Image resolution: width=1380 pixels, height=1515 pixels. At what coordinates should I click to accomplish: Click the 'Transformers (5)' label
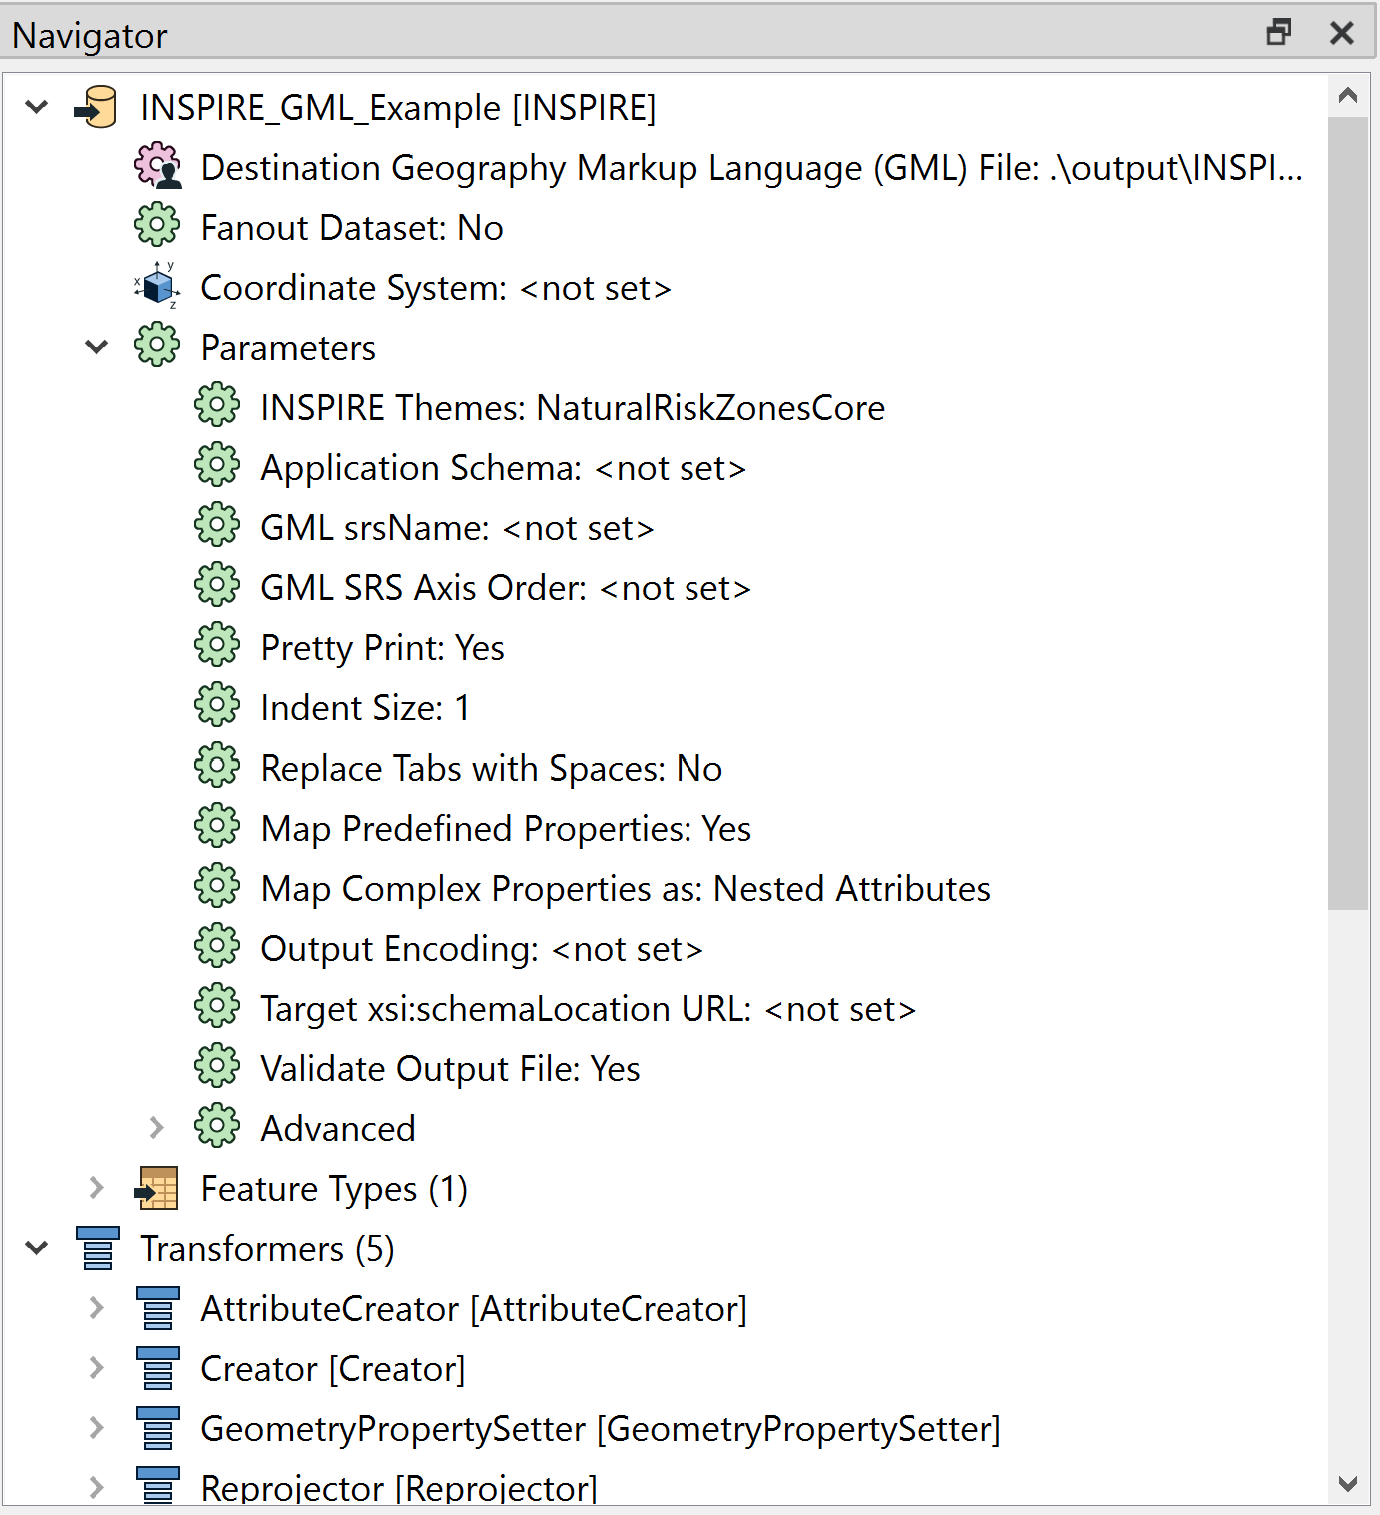click(267, 1249)
